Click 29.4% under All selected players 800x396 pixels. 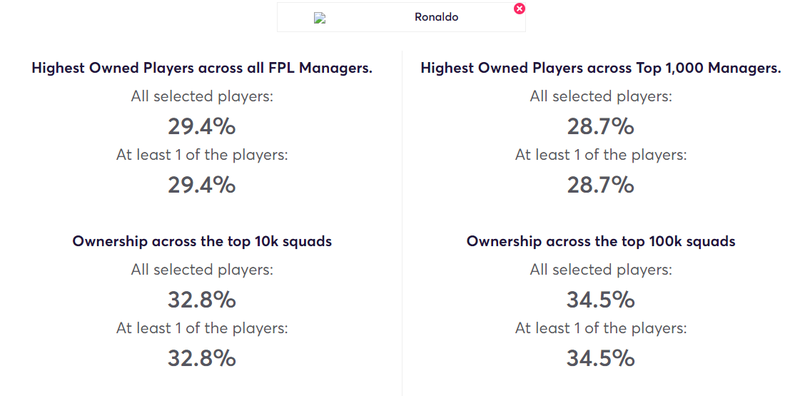(202, 127)
